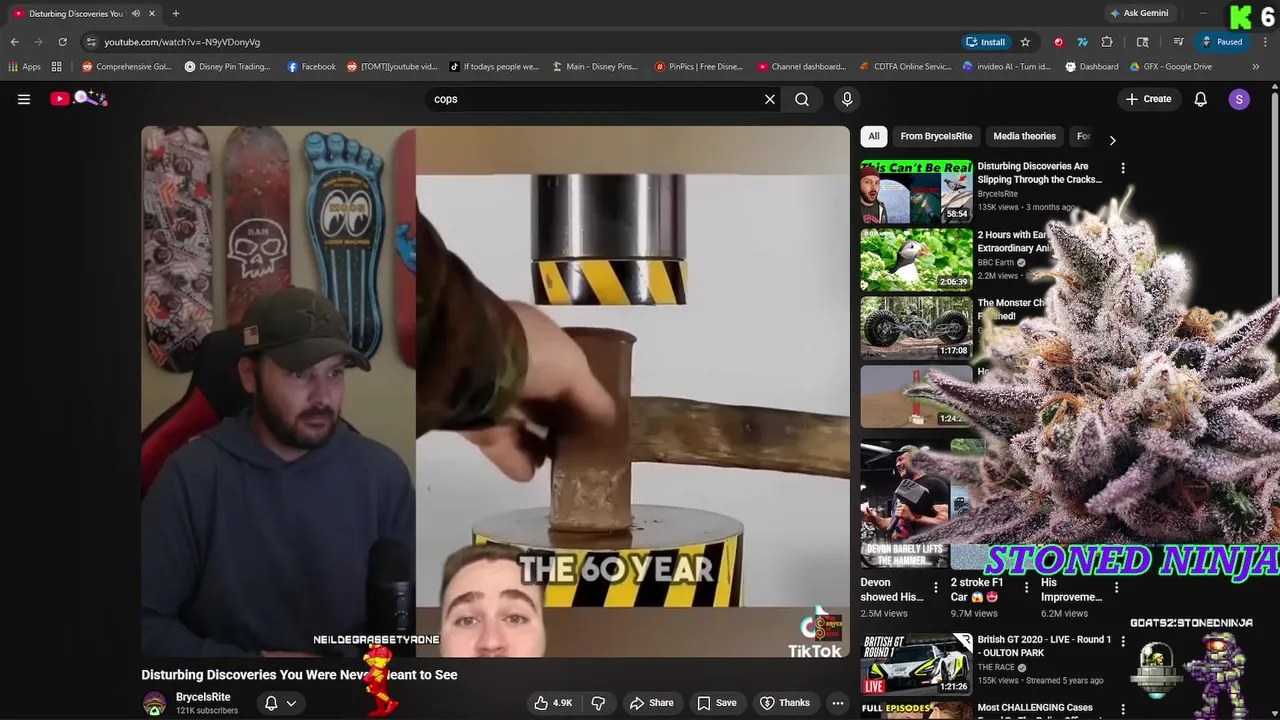Open Disturbing Discoveries 58:54 thumbnail
Image resolution: width=1280 pixels, height=720 pixels.
pos(916,191)
